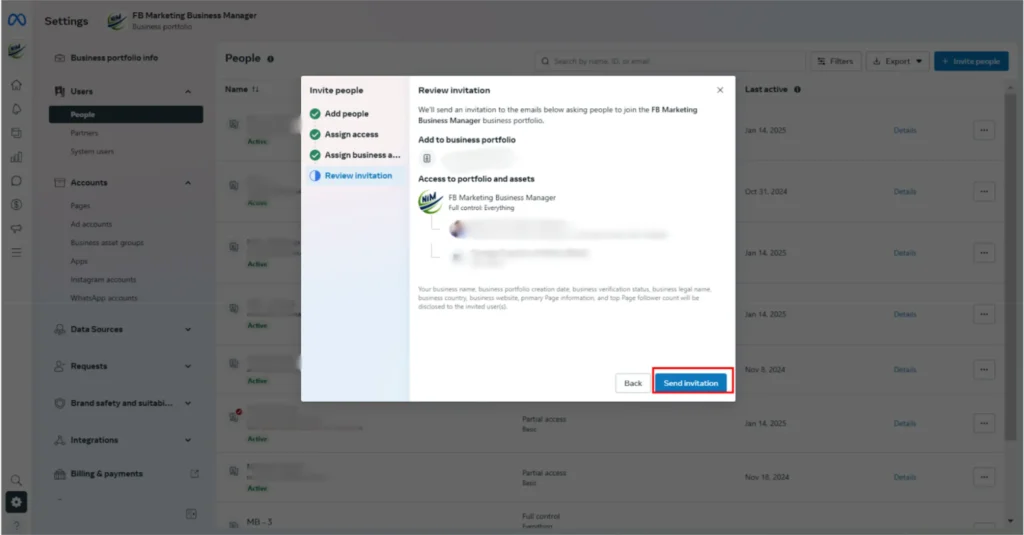Open more options for Nov 8, 2024 row

[x=984, y=370]
